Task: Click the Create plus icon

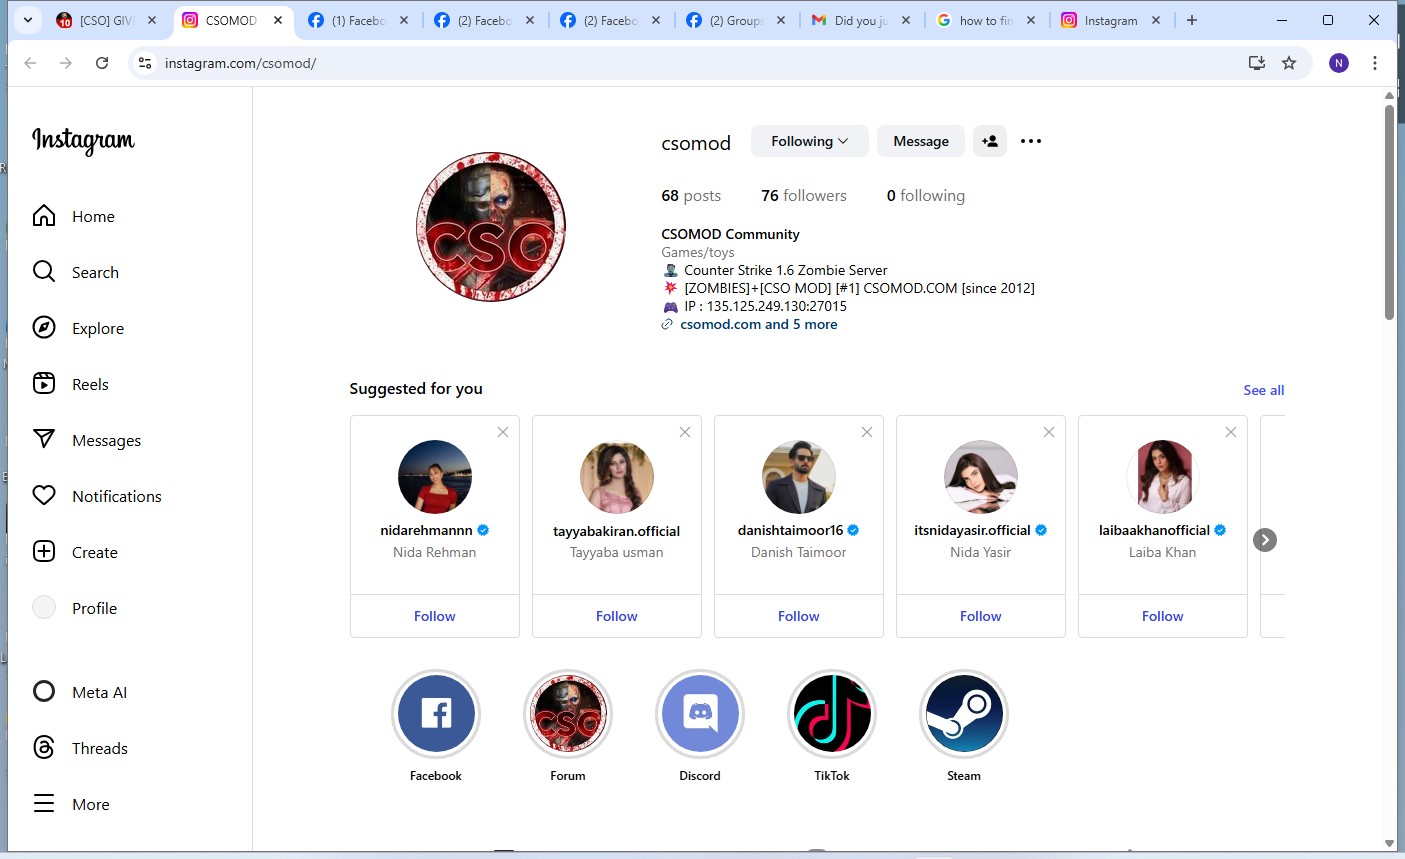Action: click(44, 552)
